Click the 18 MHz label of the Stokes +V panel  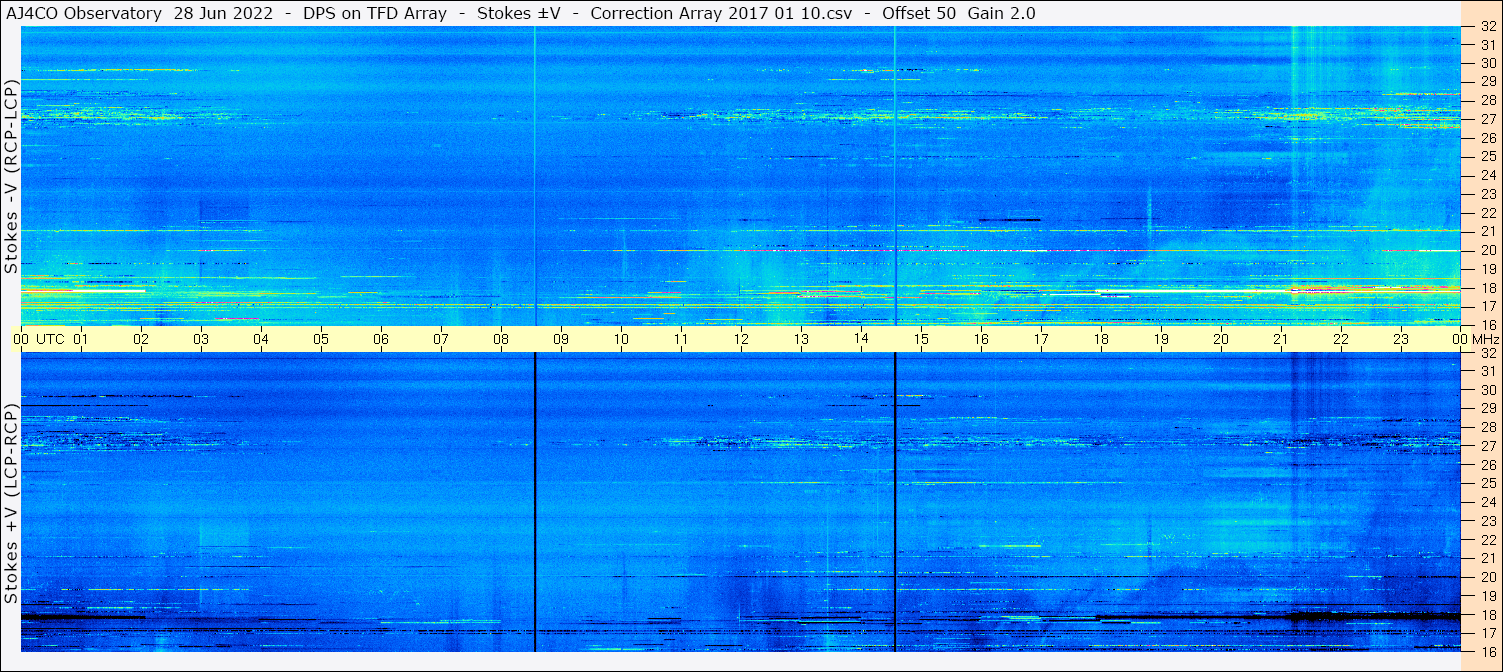coord(1488,614)
